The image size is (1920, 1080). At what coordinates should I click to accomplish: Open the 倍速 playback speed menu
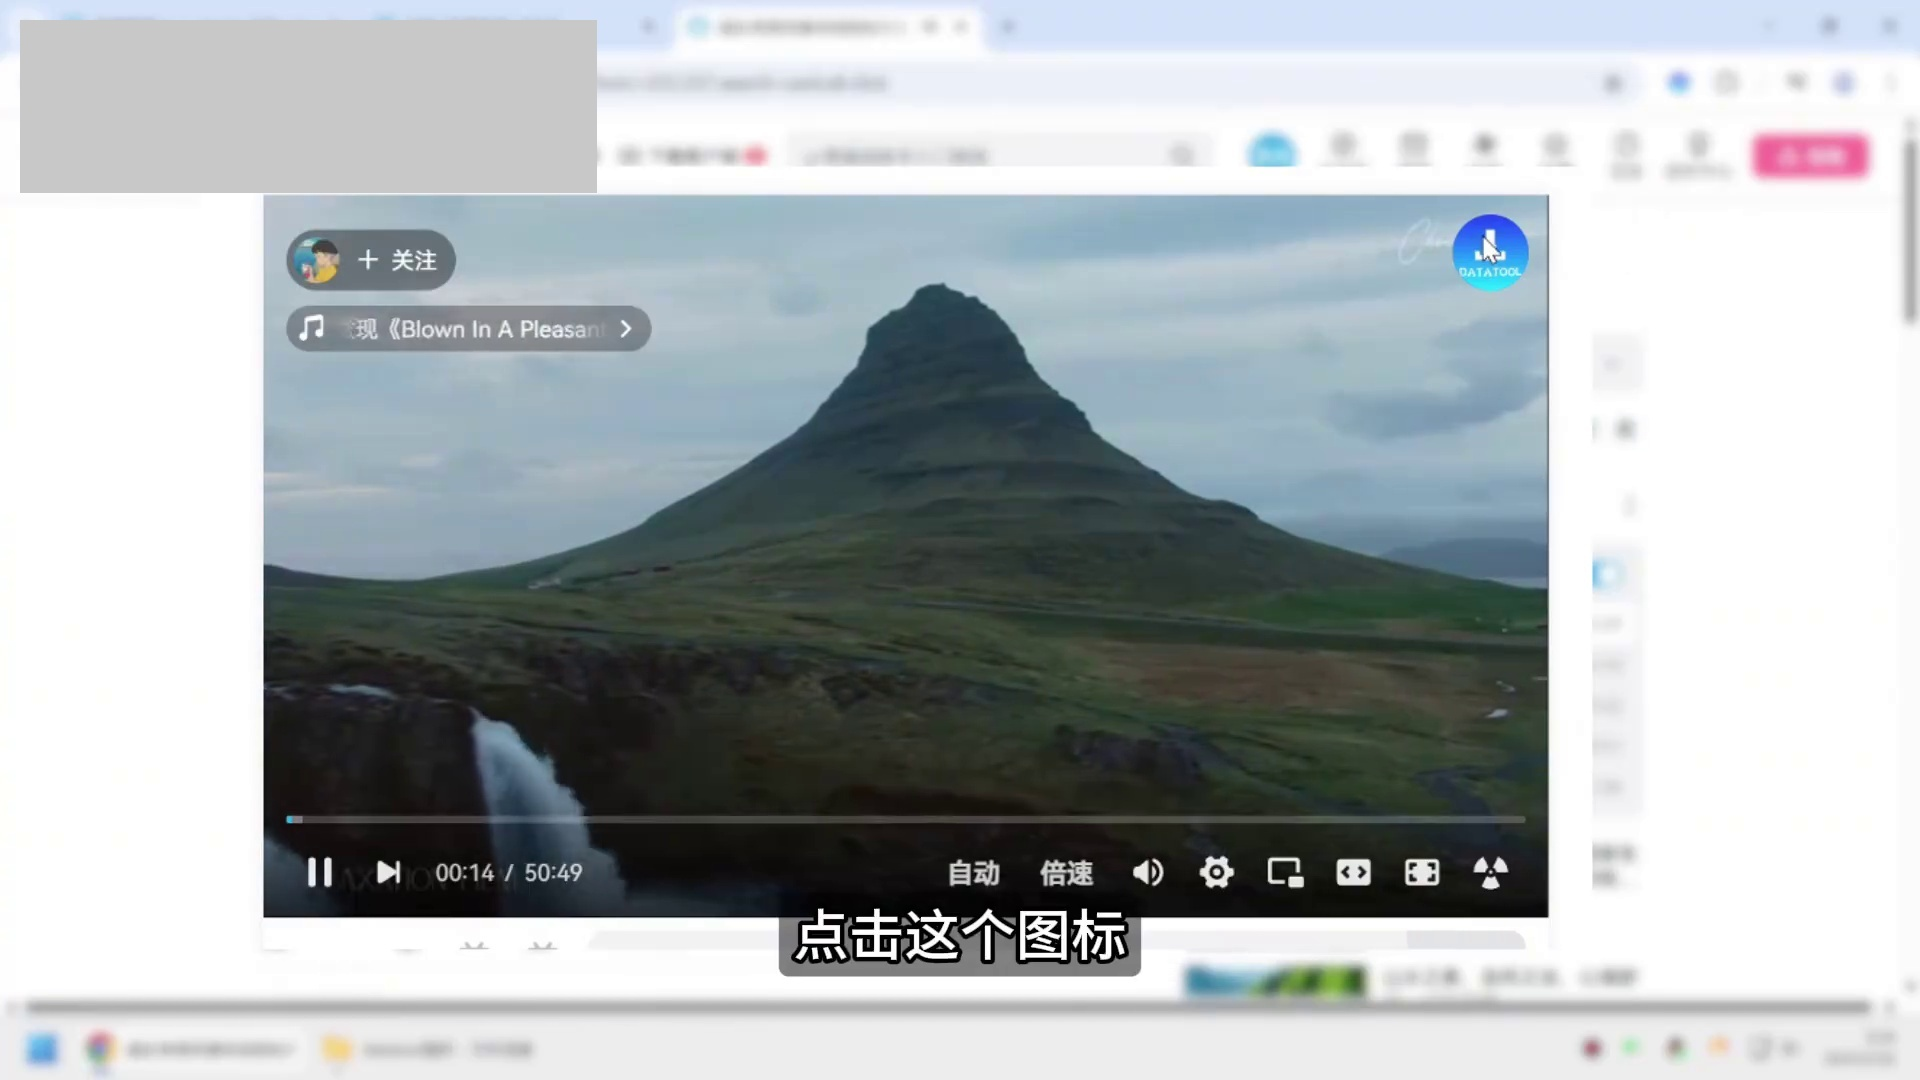[1066, 873]
